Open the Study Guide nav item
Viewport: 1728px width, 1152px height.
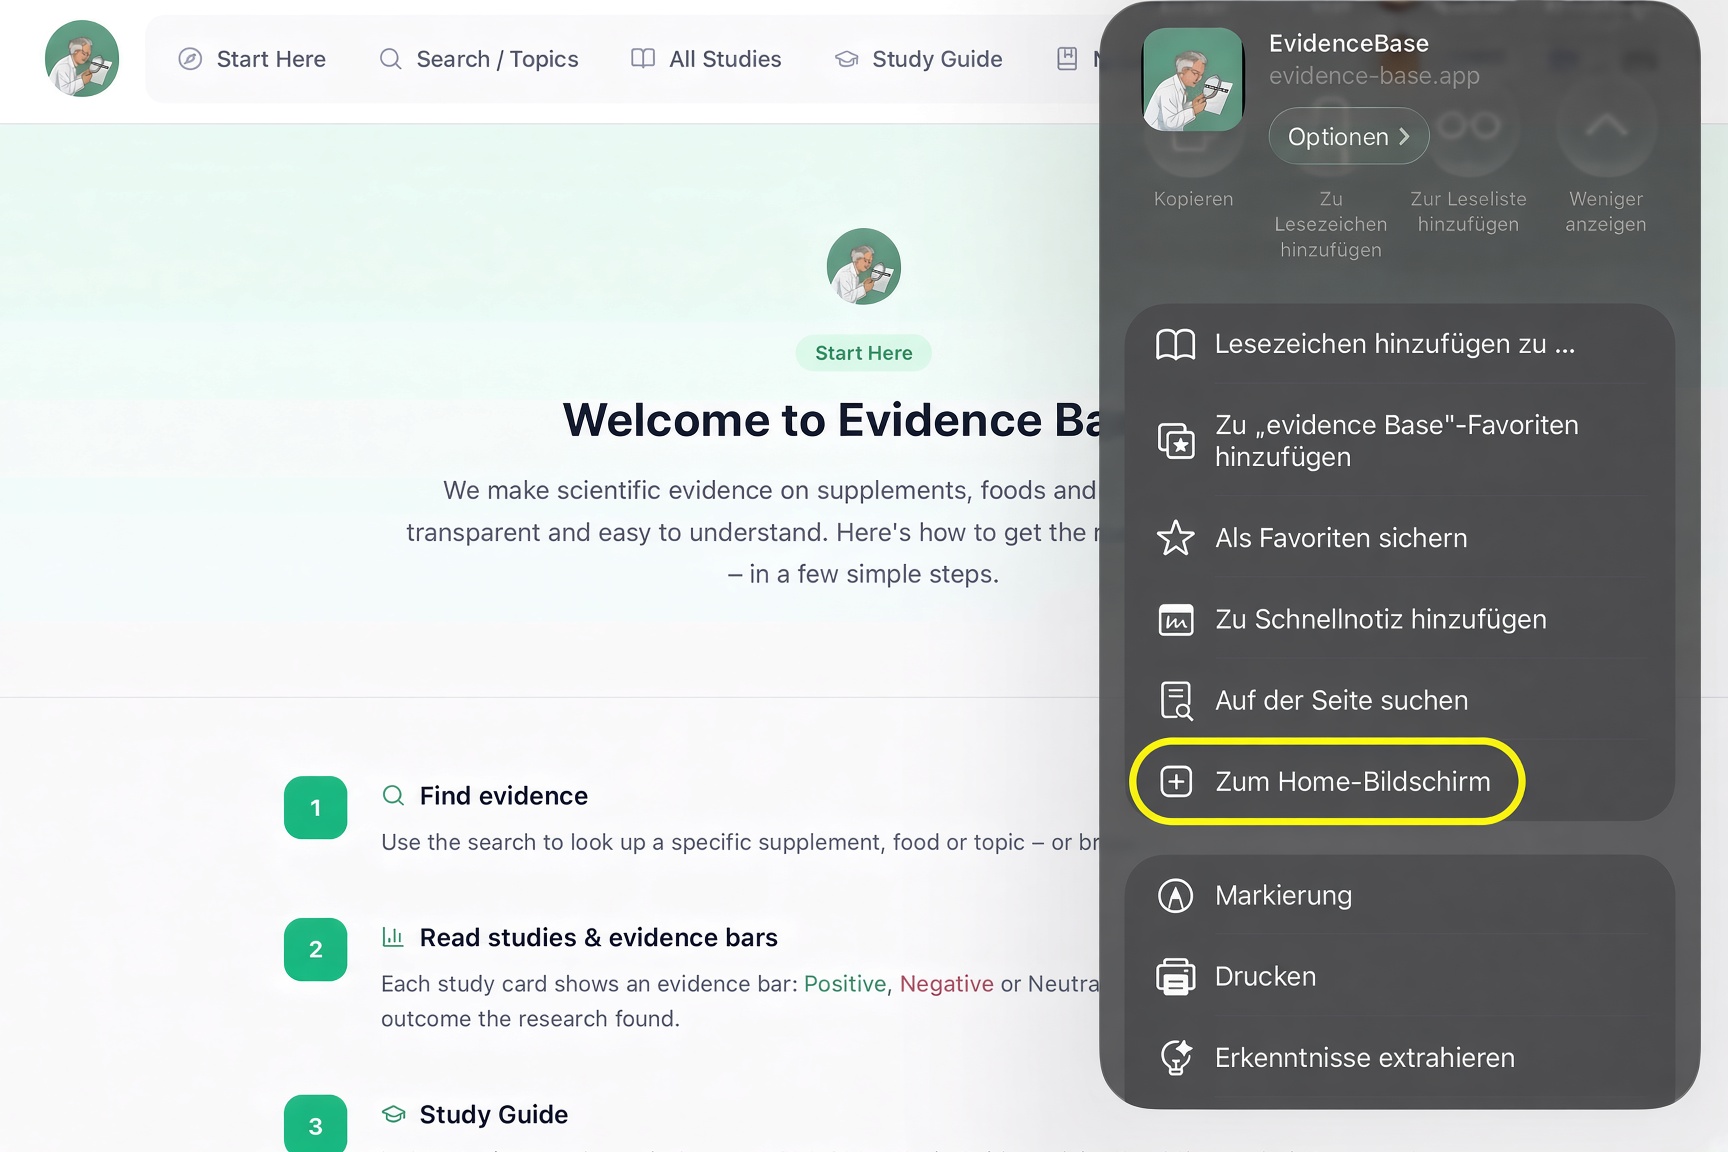click(918, 59)
